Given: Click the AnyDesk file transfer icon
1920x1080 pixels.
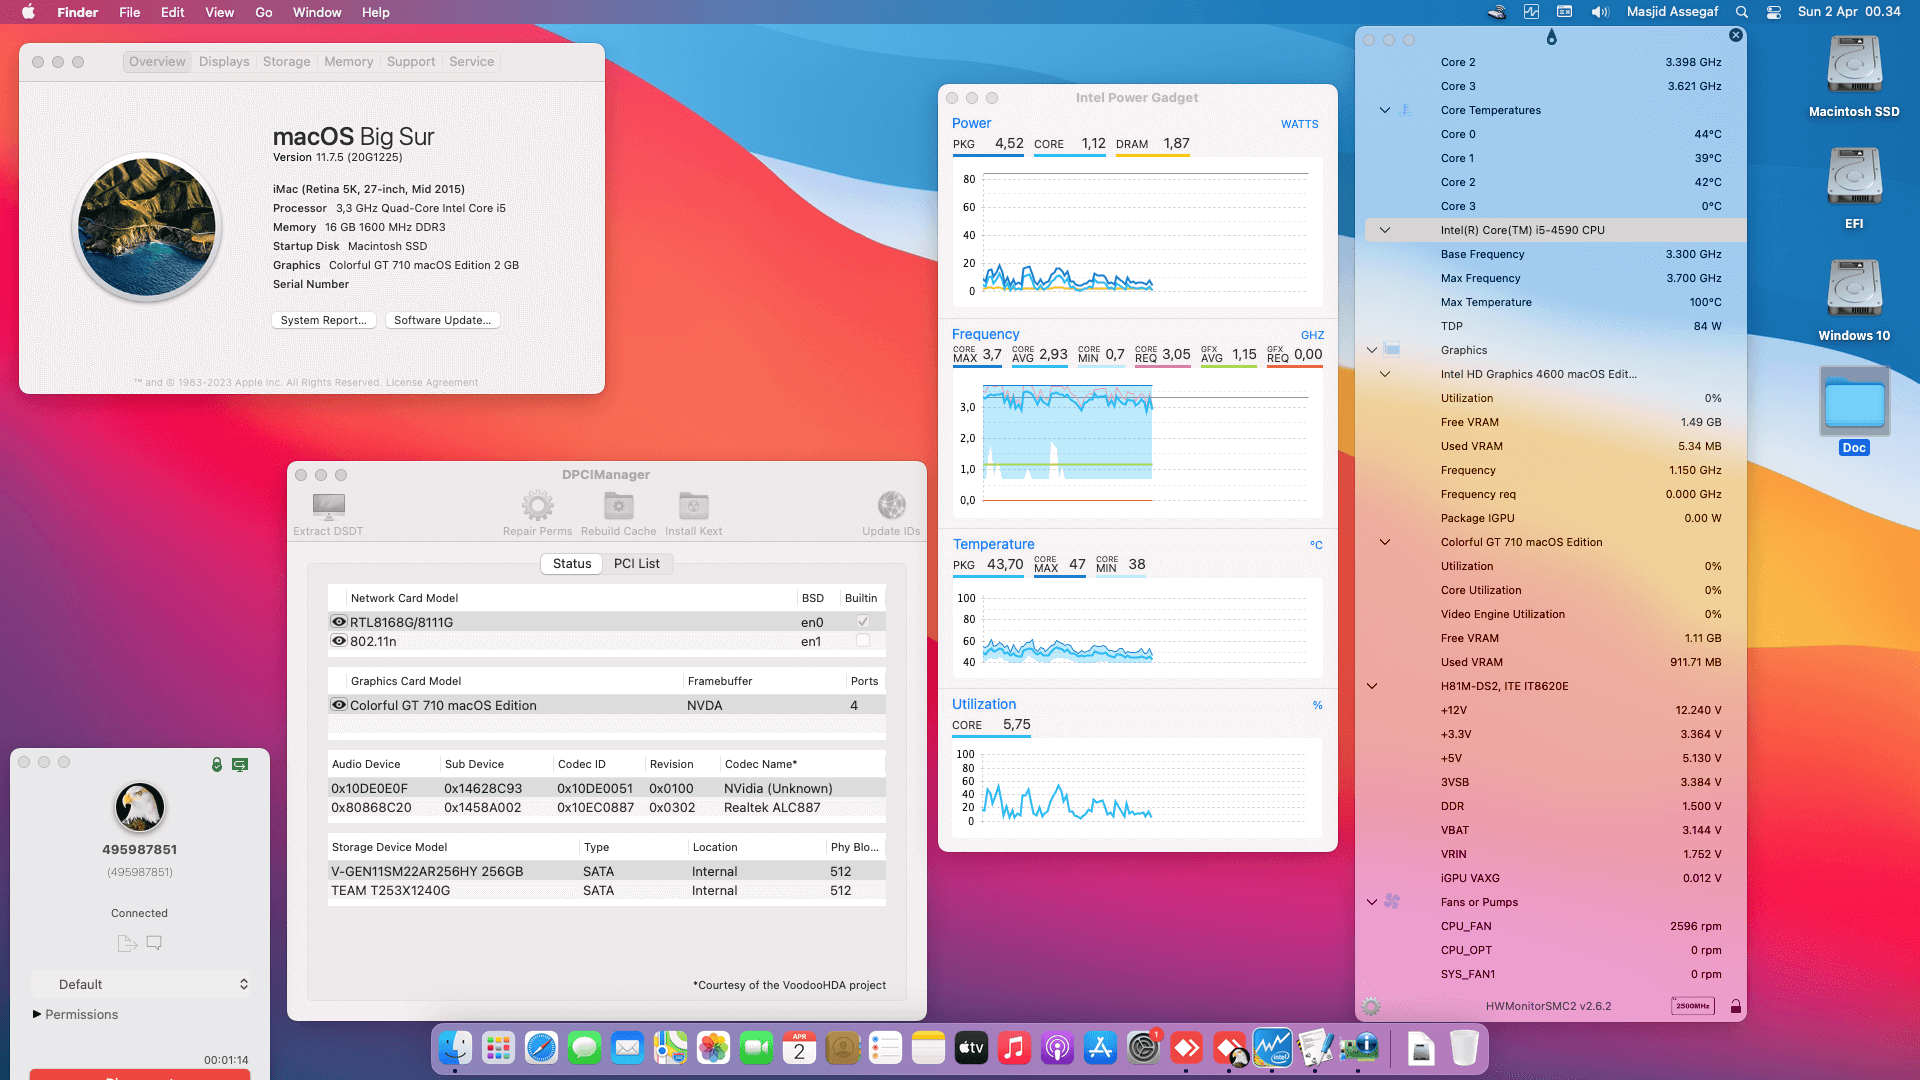Looking at the screenshot, I should (x=127, y=943).
